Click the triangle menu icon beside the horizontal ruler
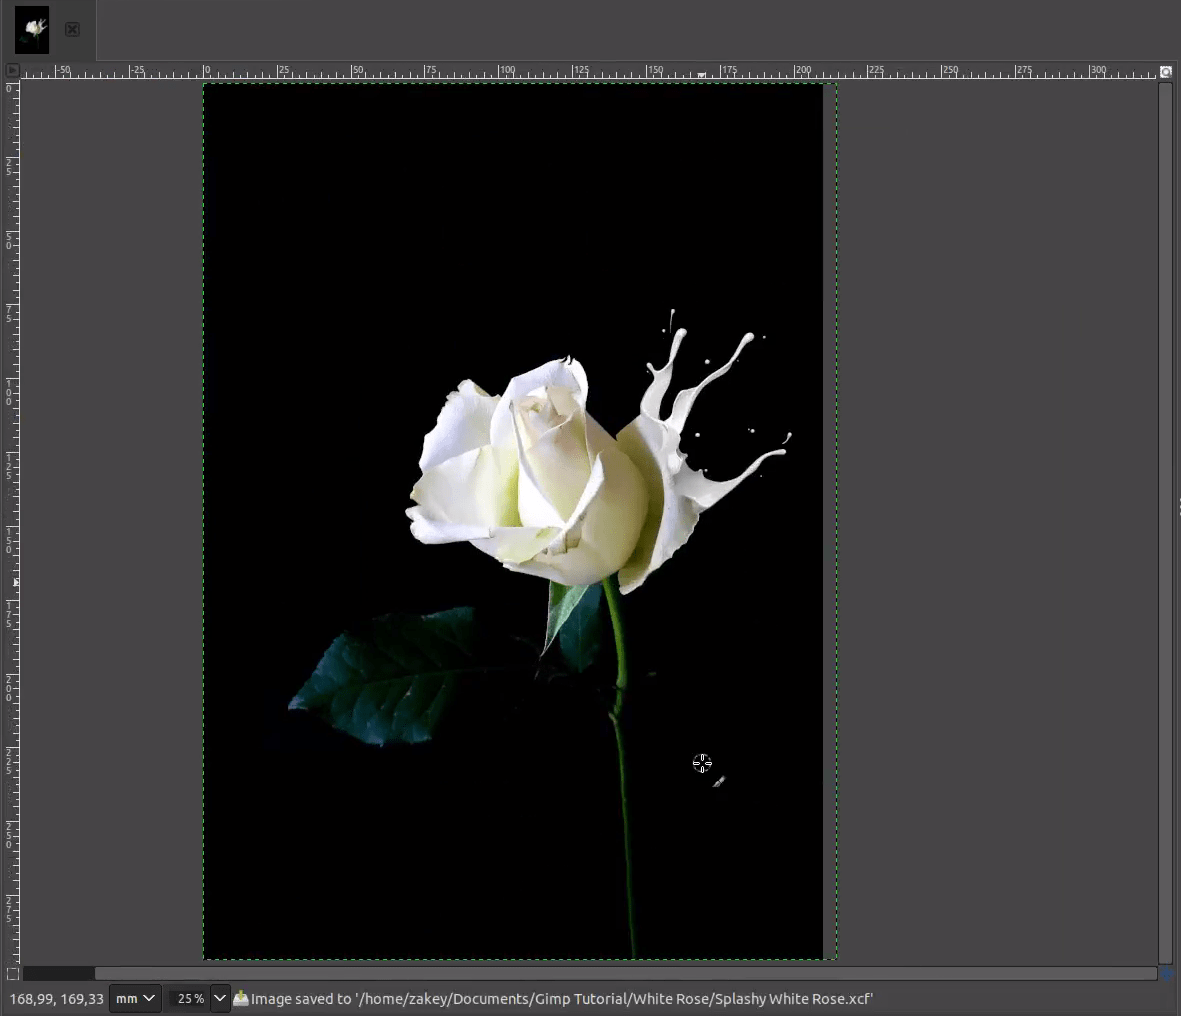 click(12, 70)
